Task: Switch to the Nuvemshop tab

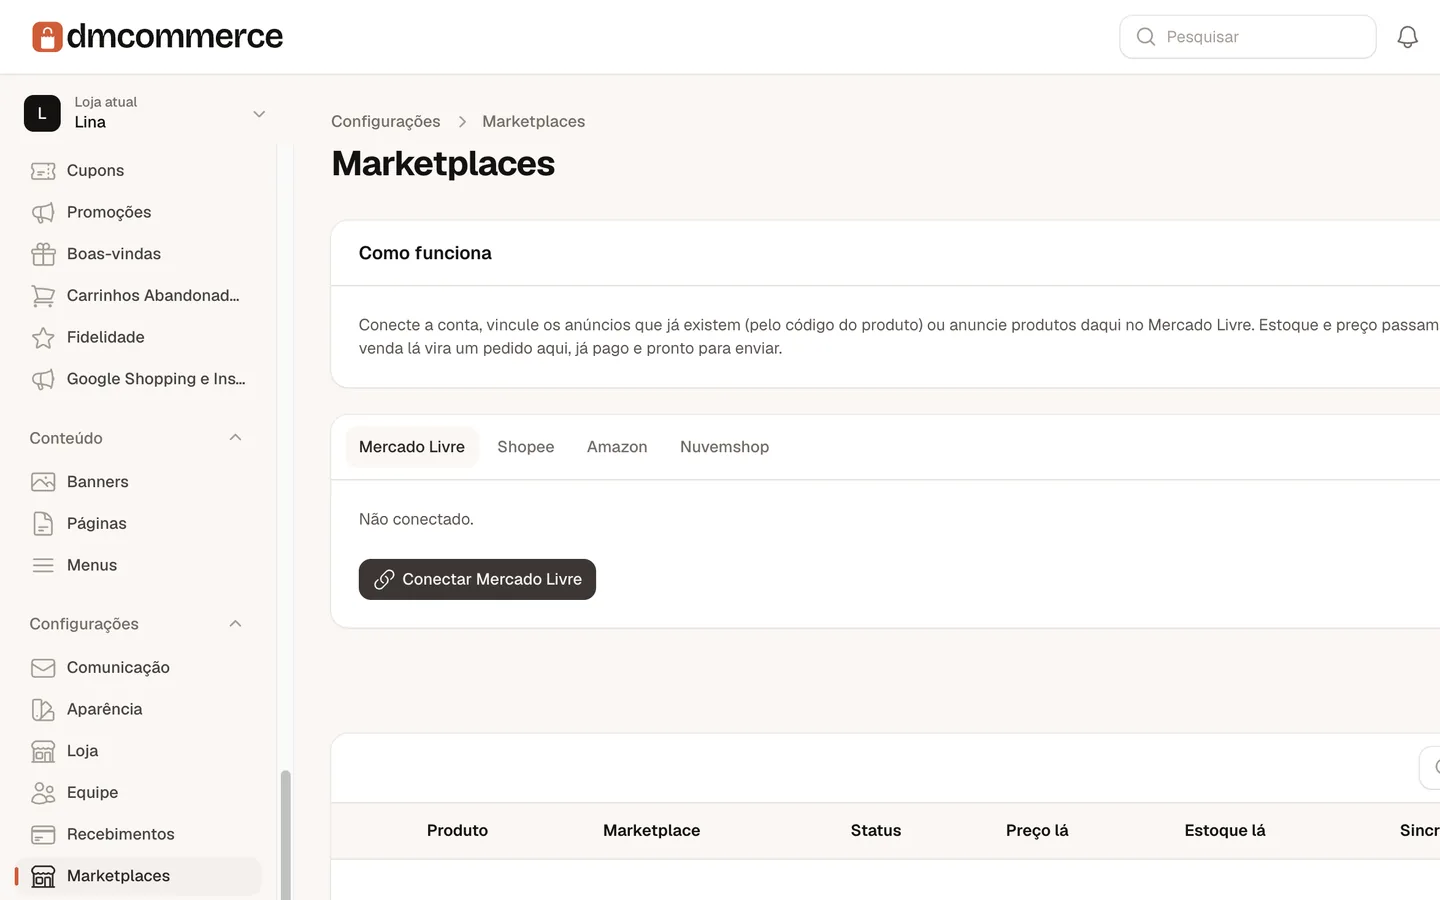Action: 725,447
